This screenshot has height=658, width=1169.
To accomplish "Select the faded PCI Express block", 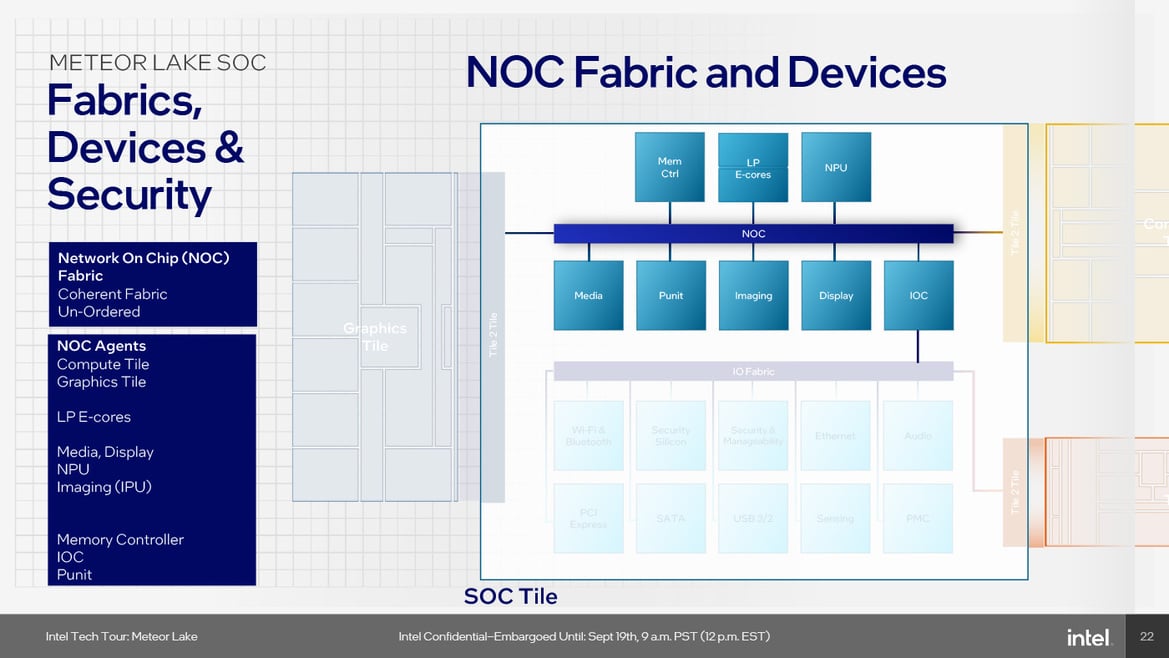I will pyautogui.click(x=588, y=519).
